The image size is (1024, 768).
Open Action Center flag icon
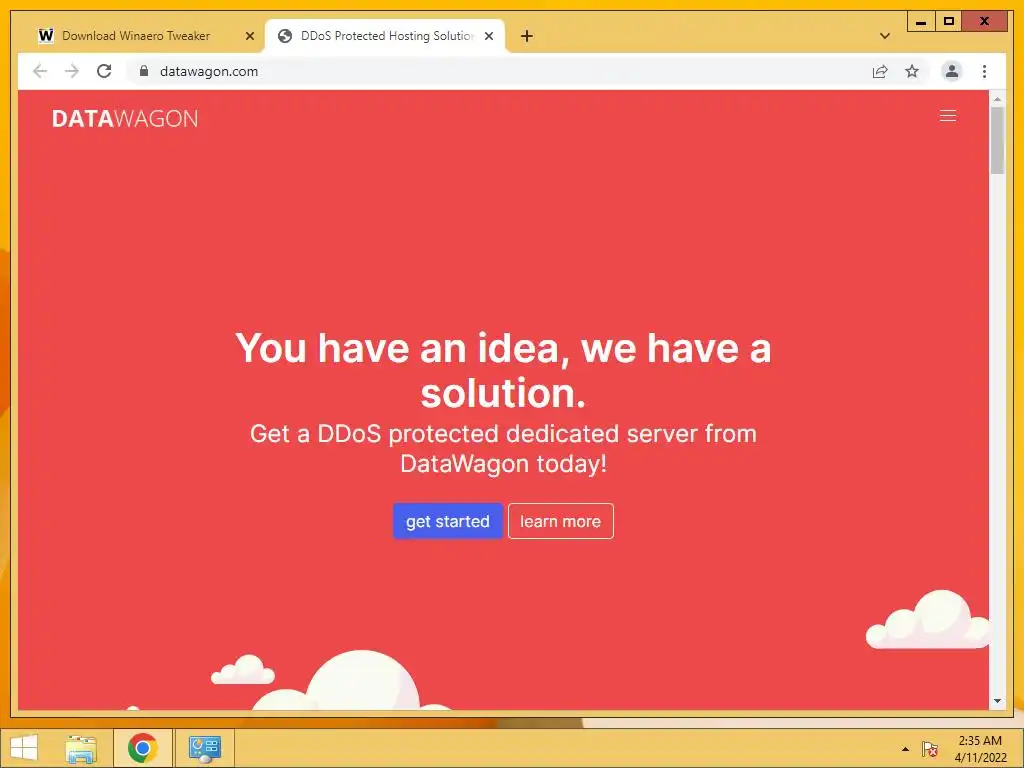coord(929,749)
